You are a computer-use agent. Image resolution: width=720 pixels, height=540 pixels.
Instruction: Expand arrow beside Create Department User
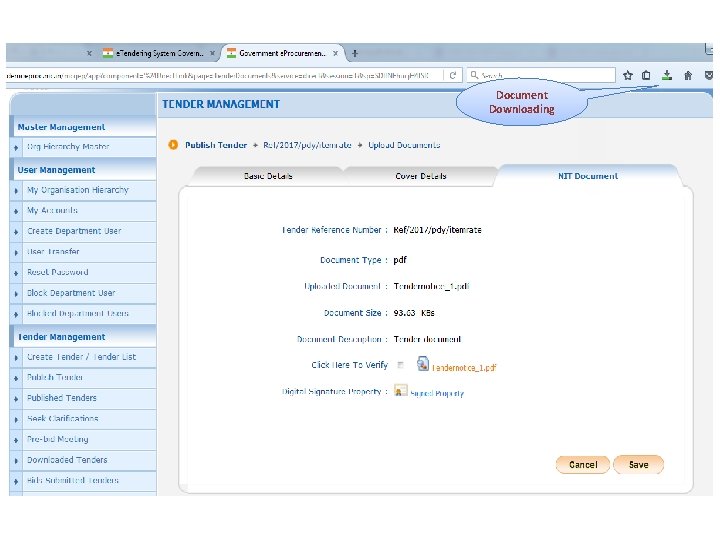pos(16,232)
